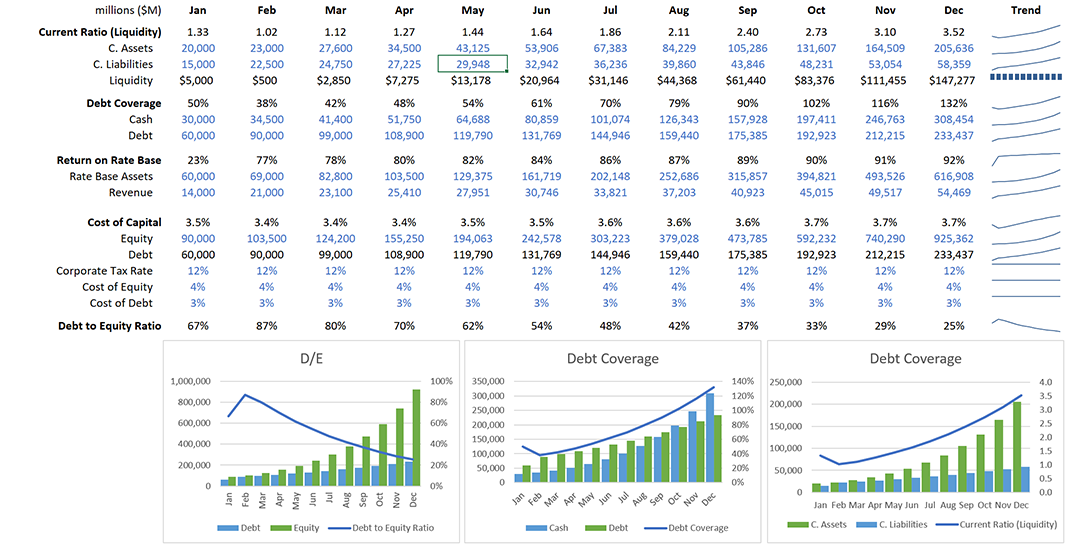Click the Debt to Equity Ratio label

pos(110,326)
